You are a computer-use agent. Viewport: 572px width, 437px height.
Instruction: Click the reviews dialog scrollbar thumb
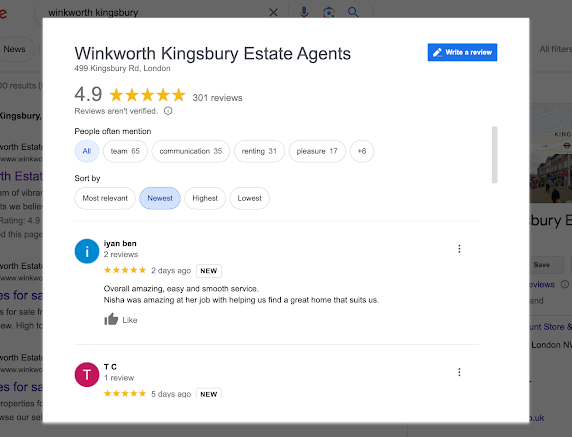(494, 155)
